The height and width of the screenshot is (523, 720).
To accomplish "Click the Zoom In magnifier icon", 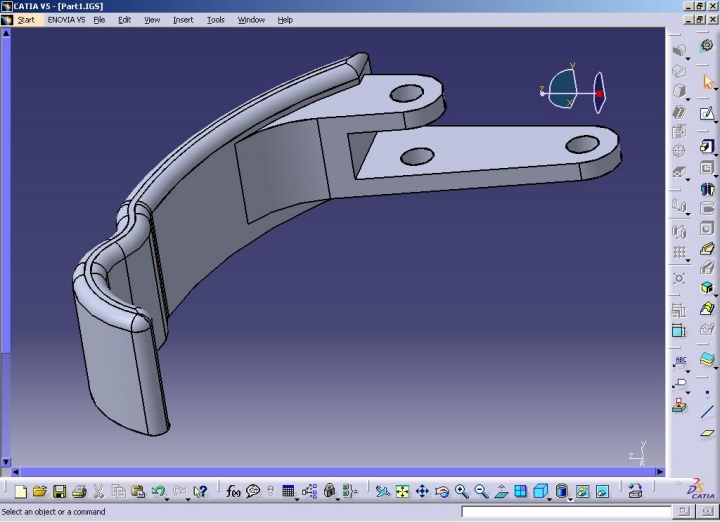I will (462, 491).
